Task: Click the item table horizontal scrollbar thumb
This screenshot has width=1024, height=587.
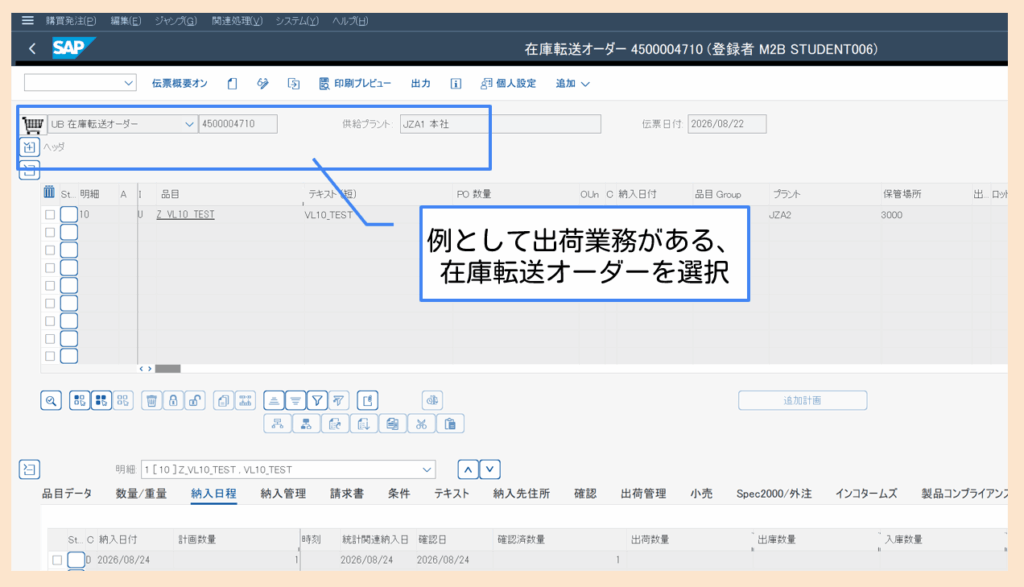Action: pos(168,369)
